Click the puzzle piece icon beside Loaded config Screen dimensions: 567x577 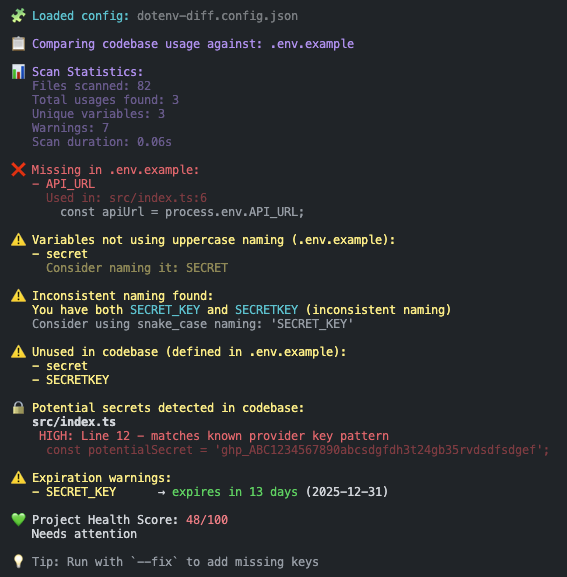click(18, 16)
